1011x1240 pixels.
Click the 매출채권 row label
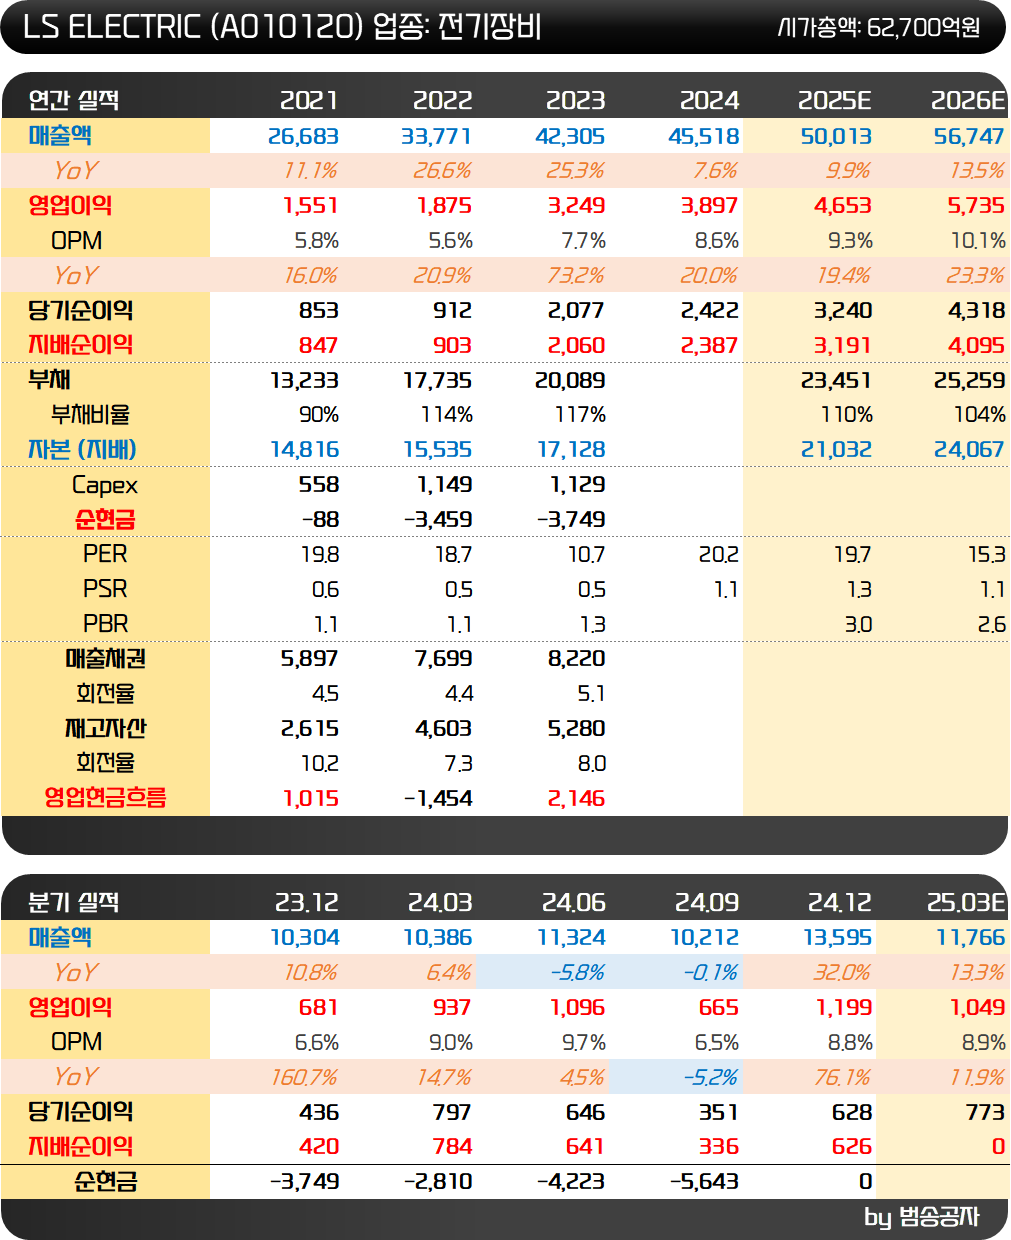pyautogui.click(x=105, y=659)
